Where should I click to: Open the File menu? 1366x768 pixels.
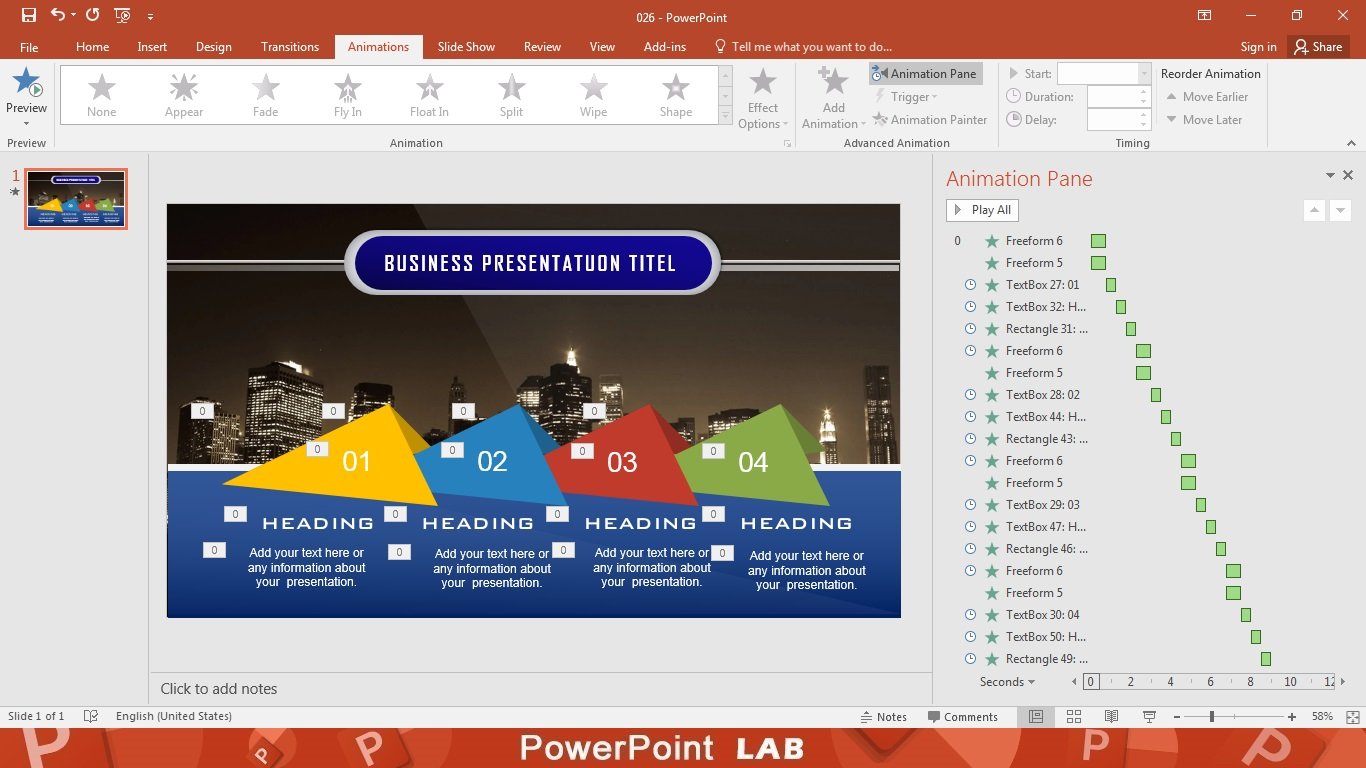29,47
